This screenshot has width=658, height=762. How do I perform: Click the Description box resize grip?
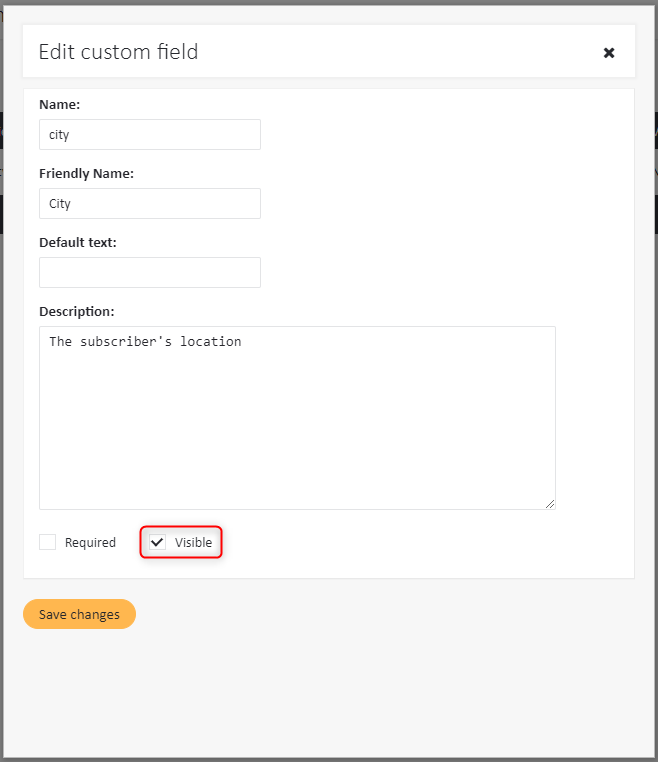550,504
